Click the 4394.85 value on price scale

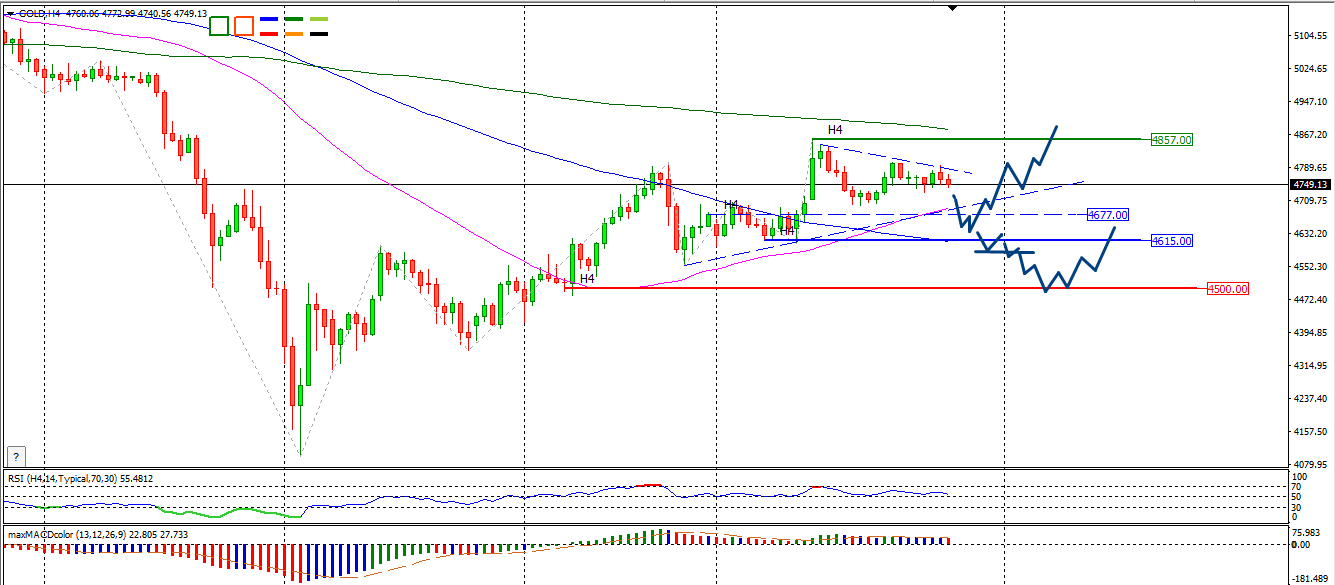(1311, 333)
